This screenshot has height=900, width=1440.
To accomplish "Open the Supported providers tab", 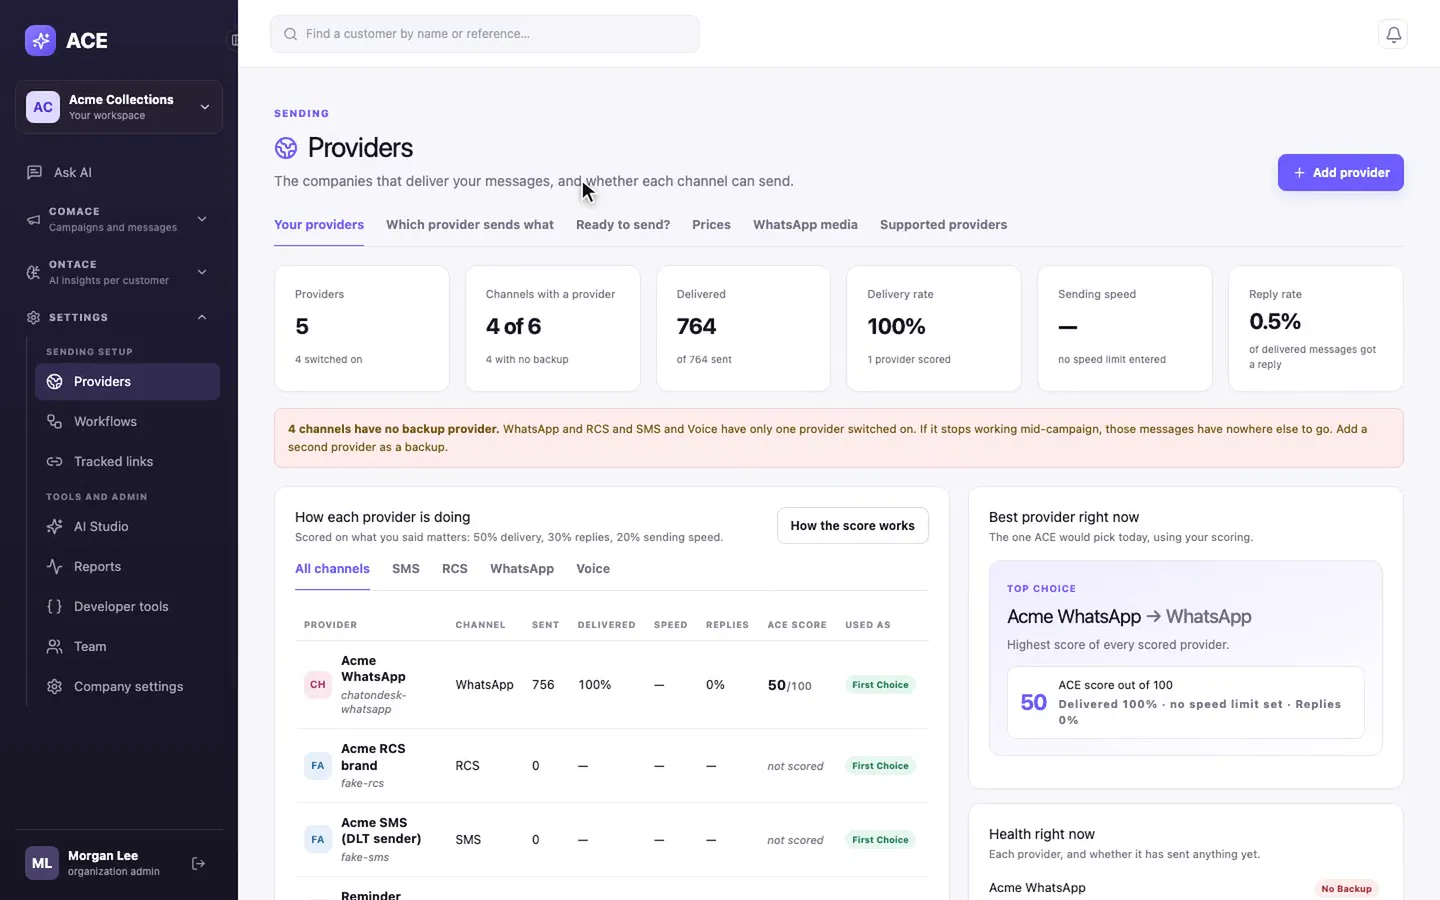I will click(943, 225).
